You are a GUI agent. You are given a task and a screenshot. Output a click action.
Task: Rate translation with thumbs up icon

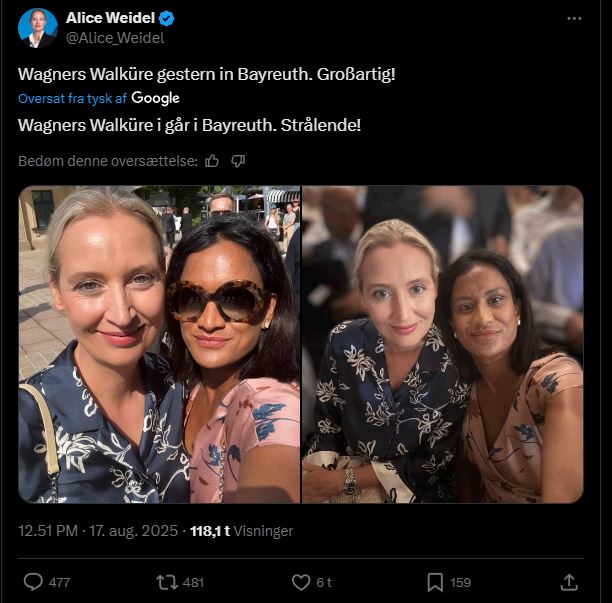(212, 161)
